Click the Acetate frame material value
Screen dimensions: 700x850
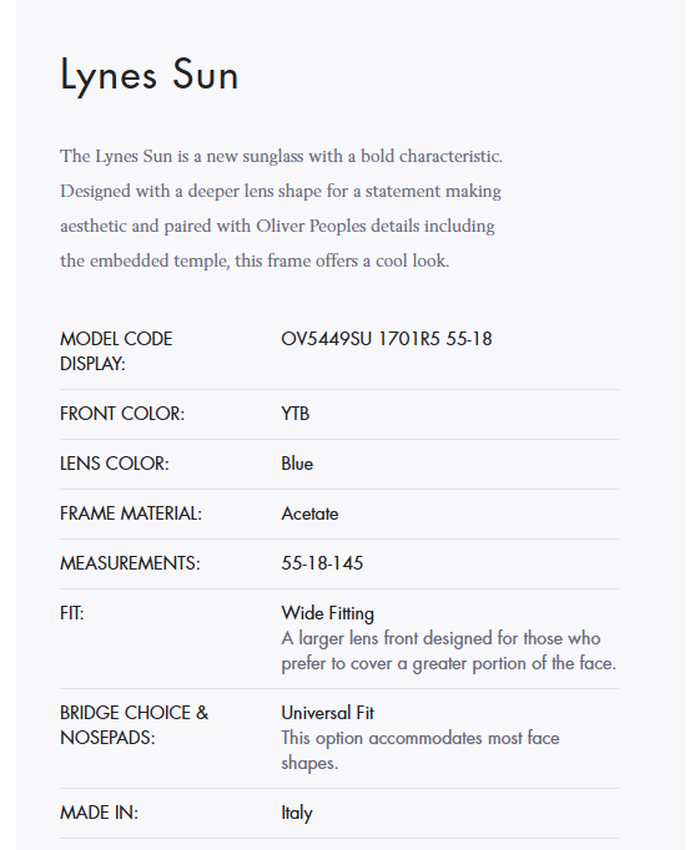(x=310, y=514)
